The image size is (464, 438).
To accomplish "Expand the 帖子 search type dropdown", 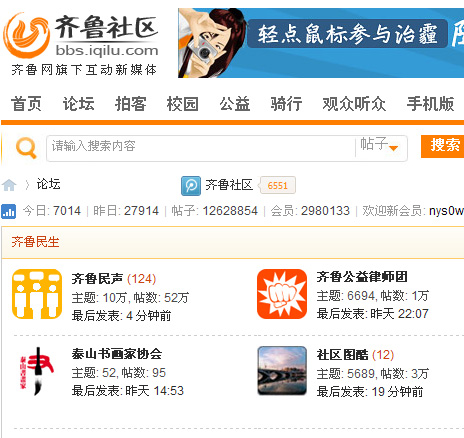I will [380, 145].
